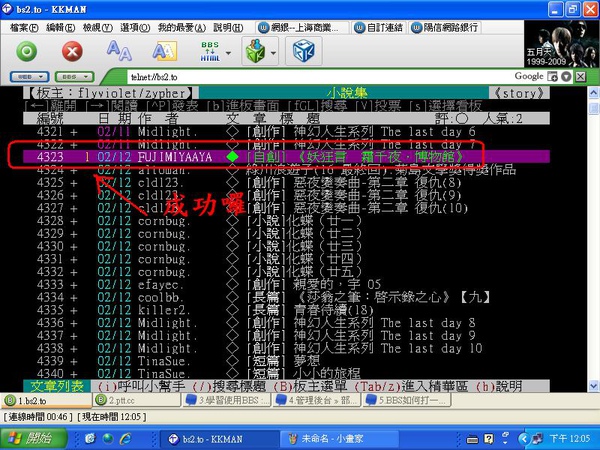Click the red disconnect X button
This screenshot has height=450, width=600.
72,51
